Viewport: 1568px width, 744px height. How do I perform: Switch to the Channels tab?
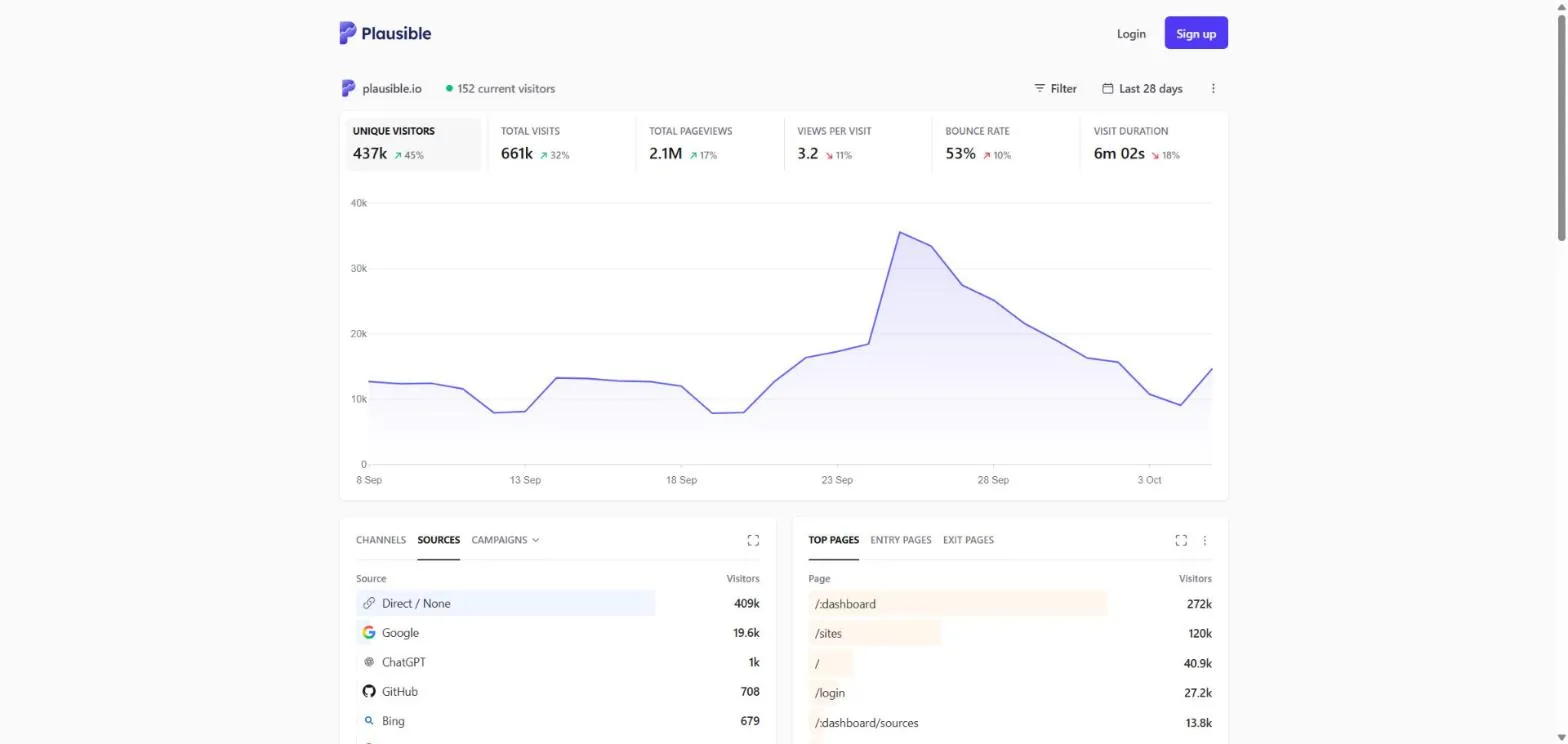[381, 540]
